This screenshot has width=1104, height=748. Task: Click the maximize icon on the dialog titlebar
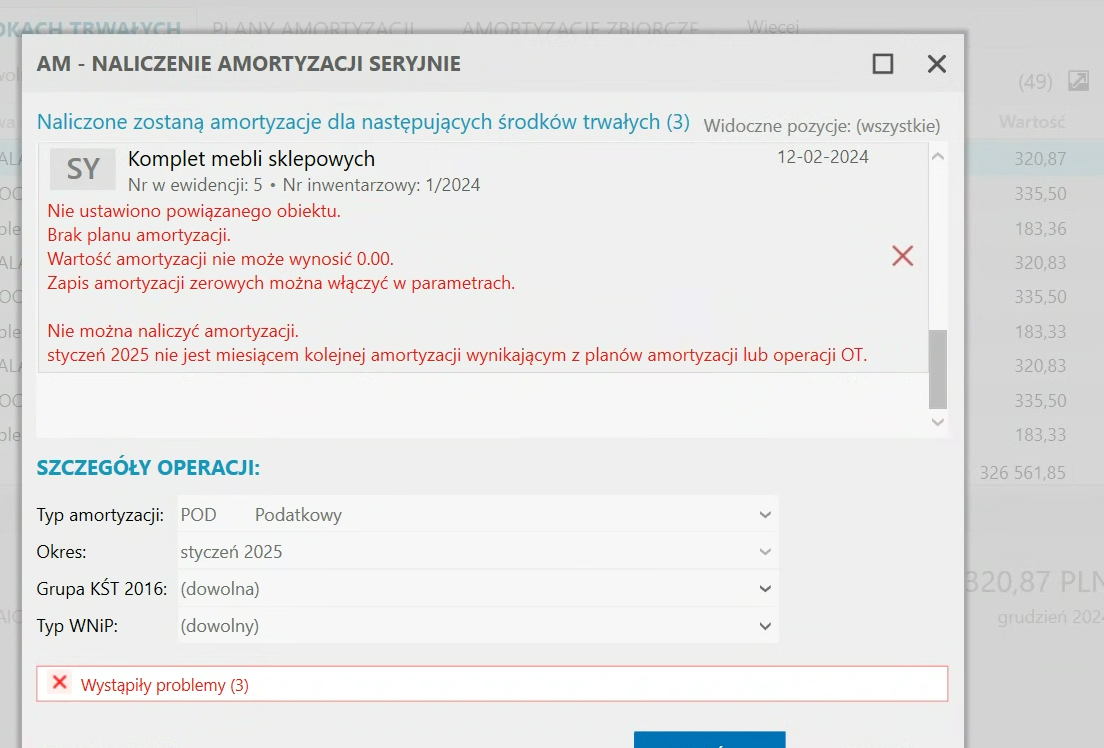[881, 63]
